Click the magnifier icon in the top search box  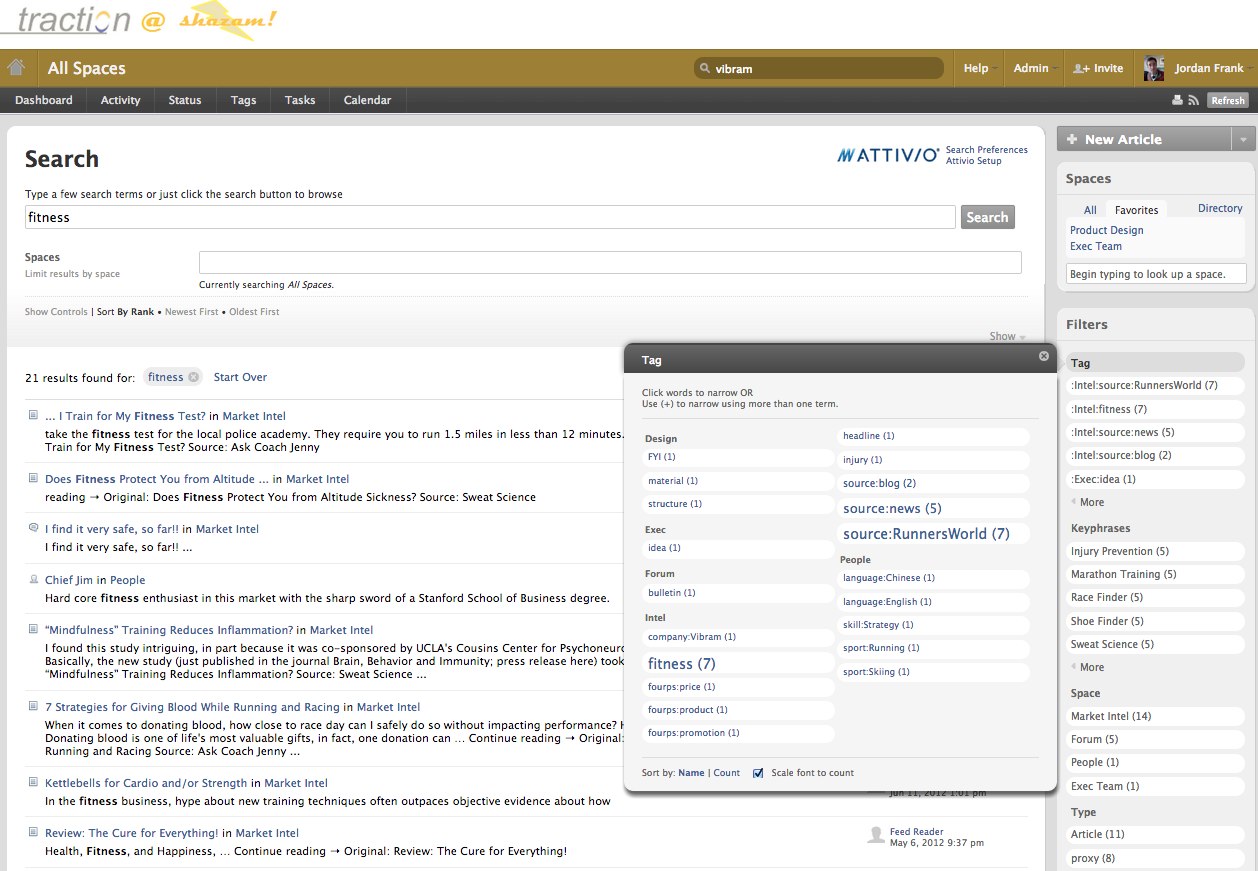click(x=705, y=69)
